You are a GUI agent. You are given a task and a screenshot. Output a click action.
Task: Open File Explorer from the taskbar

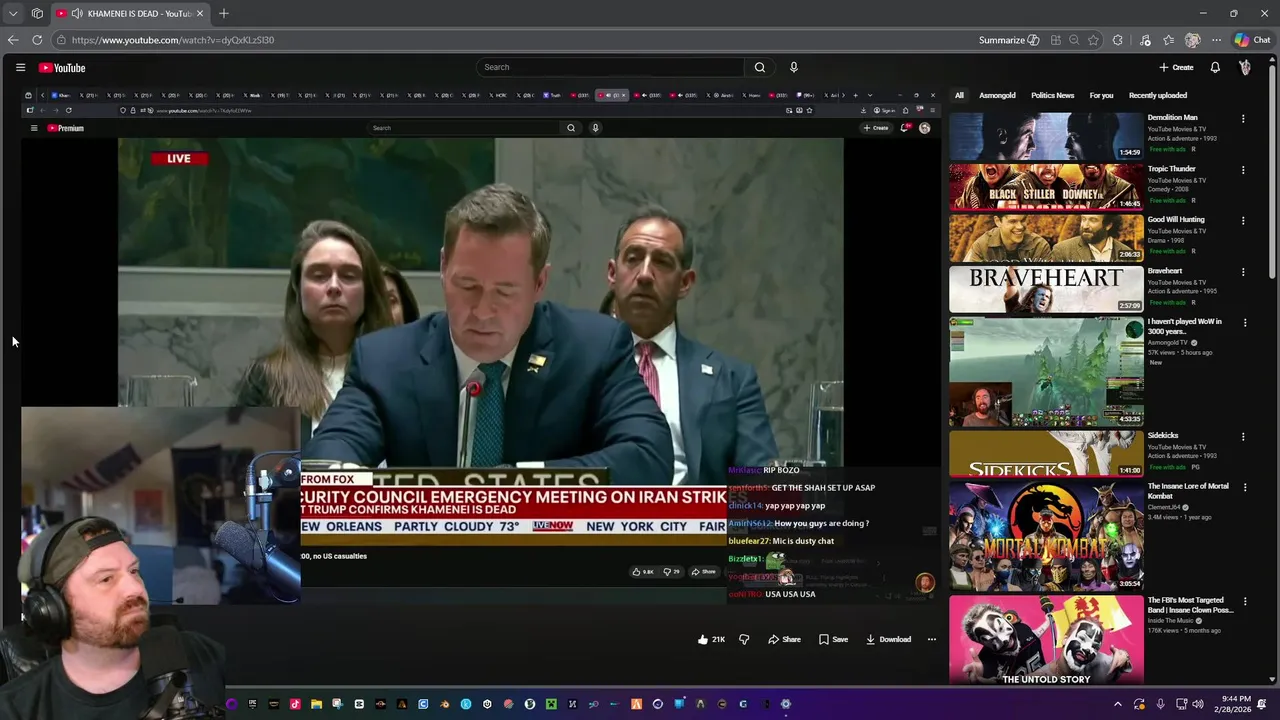click(x=316, y=704)
